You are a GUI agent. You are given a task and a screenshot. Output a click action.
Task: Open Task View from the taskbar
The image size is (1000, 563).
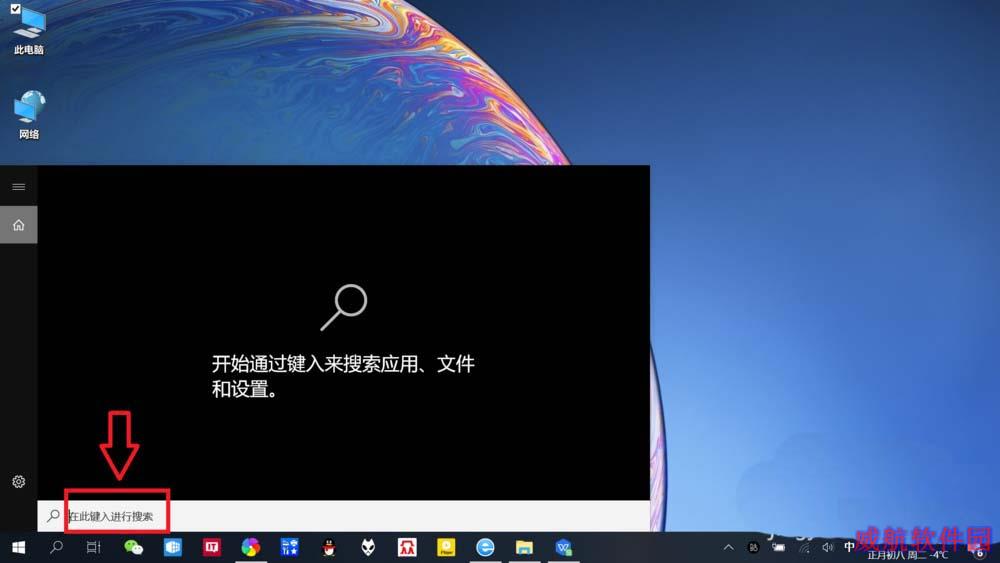point(94,547)
